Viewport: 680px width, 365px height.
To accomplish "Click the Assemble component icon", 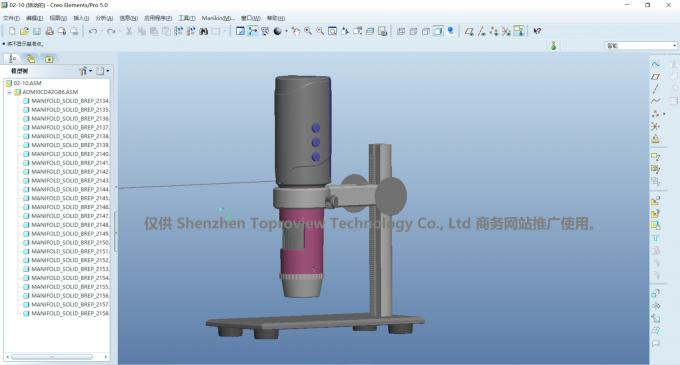I will pos(655,201).
